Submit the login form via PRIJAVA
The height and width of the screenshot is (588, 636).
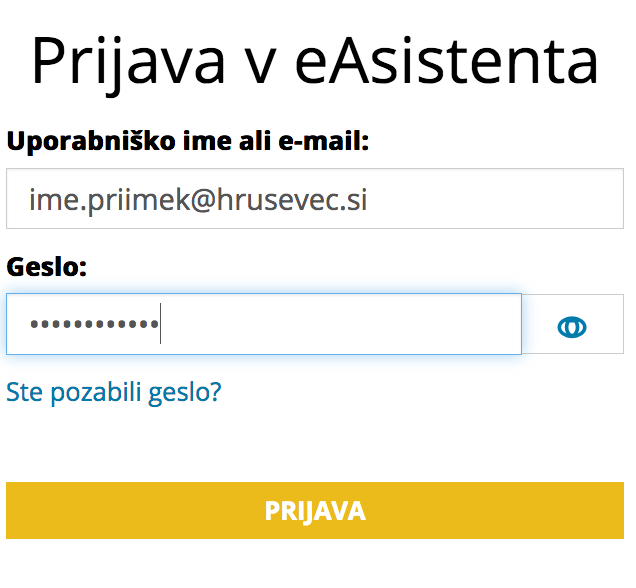[315, 510]
